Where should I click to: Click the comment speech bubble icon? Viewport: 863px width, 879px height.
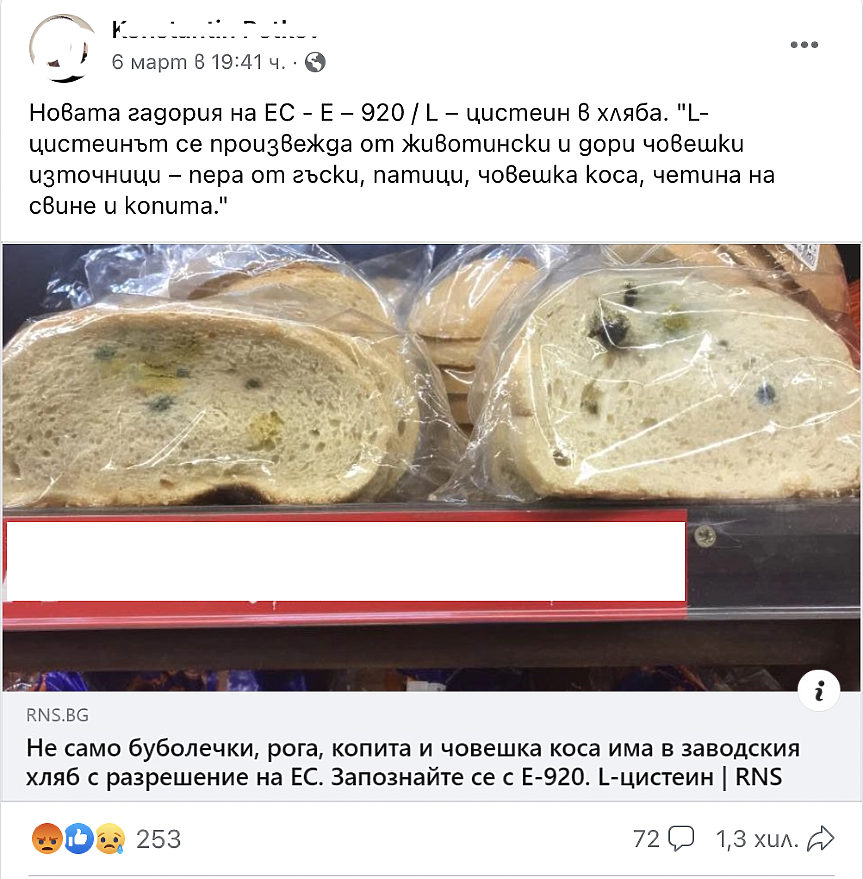681,839
